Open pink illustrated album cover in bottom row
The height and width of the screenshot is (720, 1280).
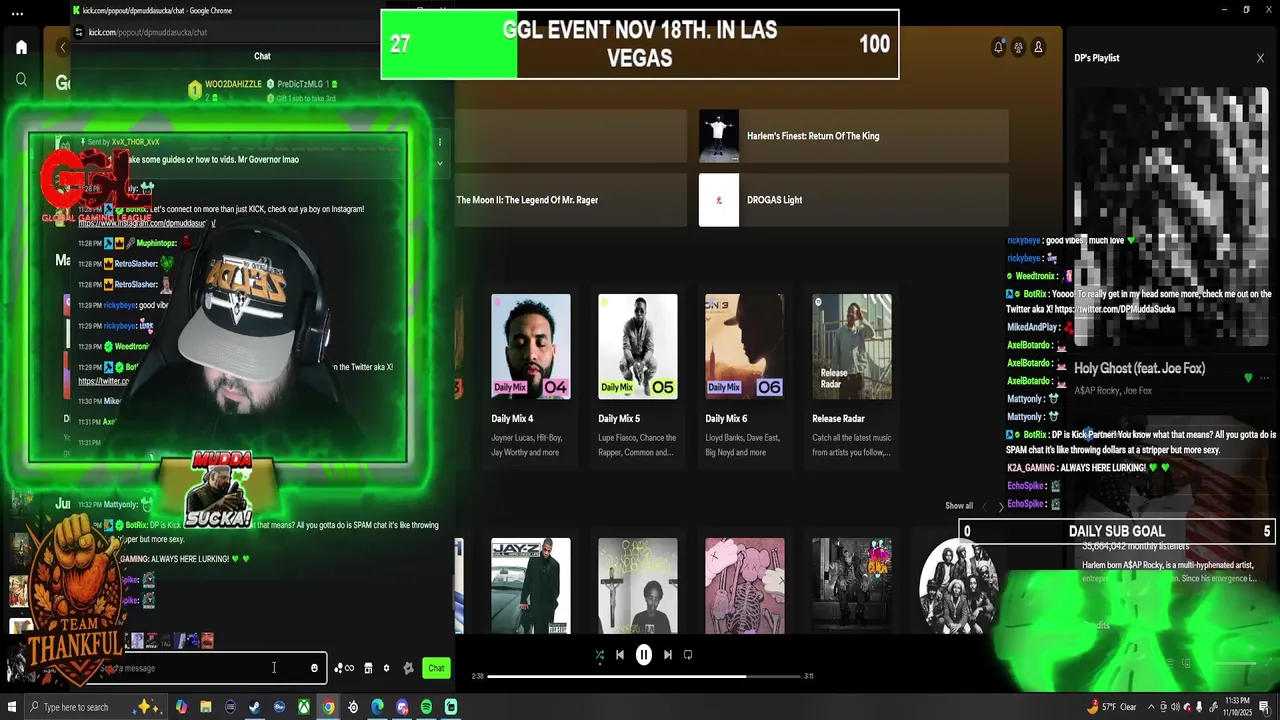click(x=745, y=586)
